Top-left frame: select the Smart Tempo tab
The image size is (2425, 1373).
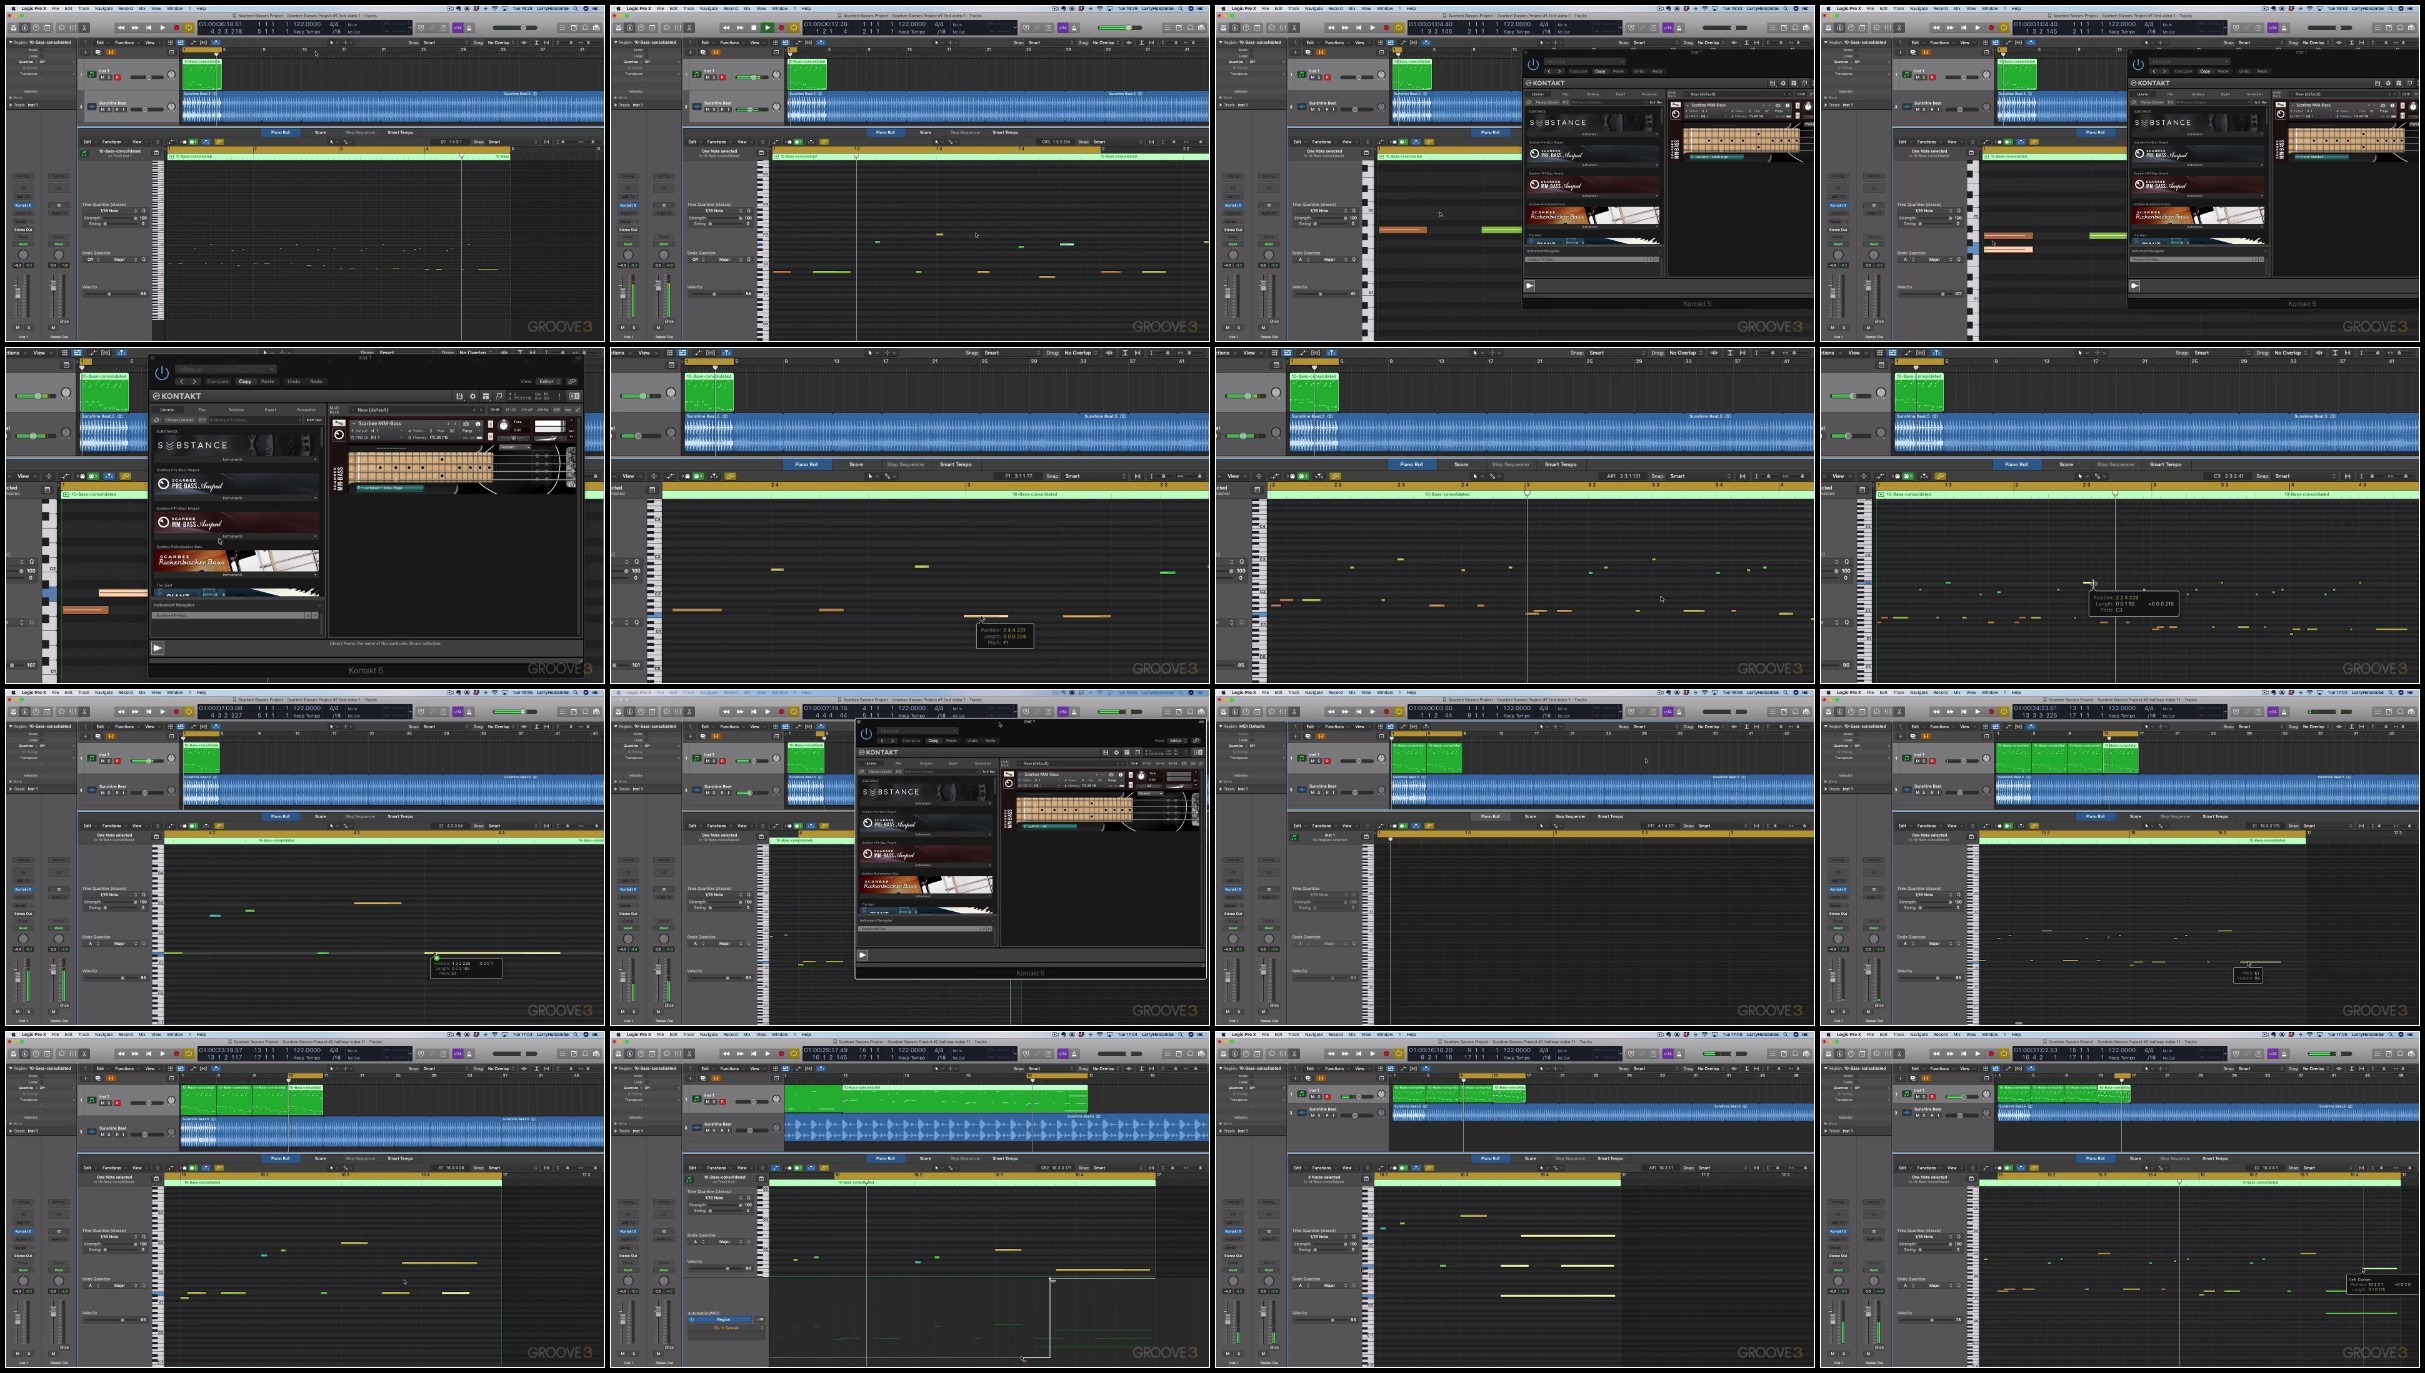(x=400, y=132)
